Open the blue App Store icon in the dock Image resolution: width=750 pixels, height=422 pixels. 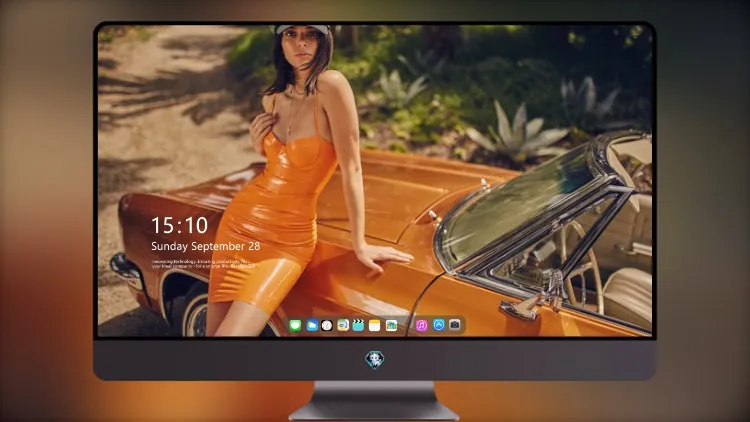[x=439, y=325]
